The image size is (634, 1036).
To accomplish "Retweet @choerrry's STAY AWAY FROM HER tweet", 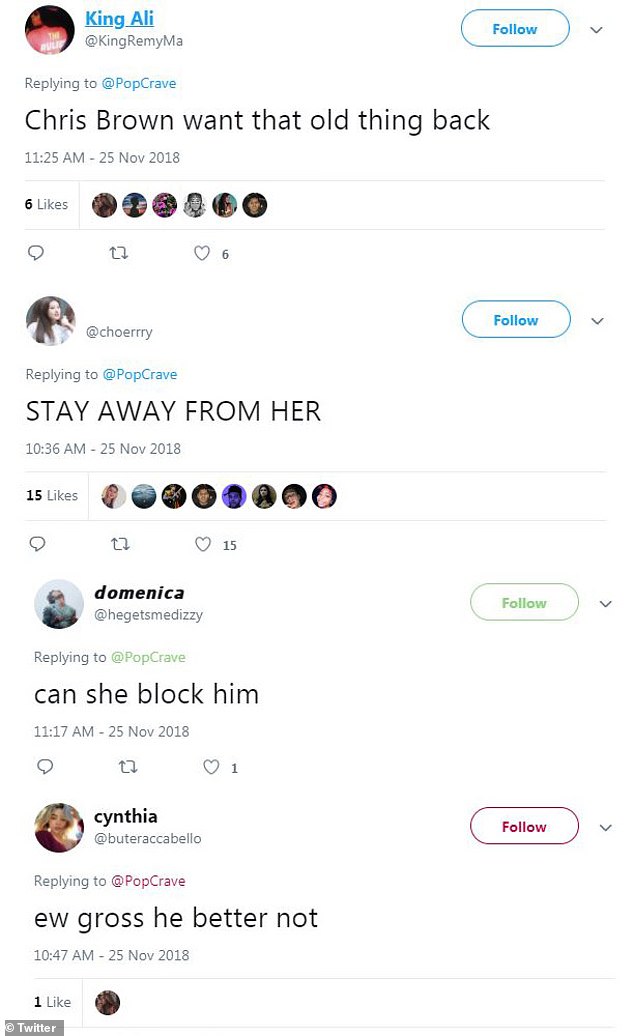I will pos(120,544).
